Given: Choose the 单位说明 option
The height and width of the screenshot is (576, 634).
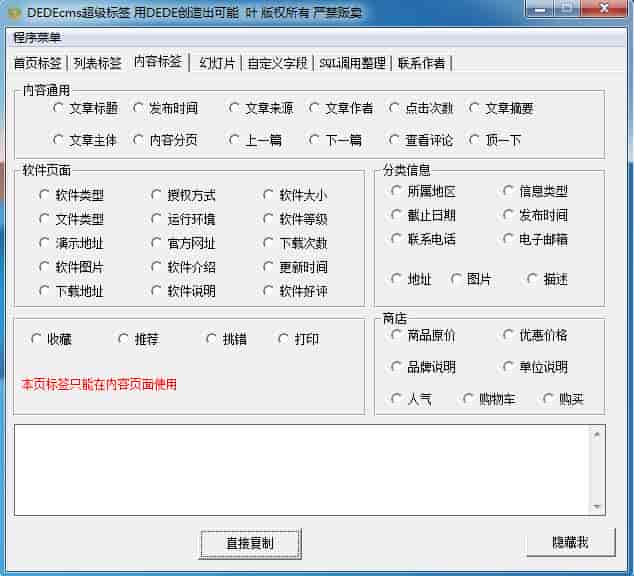Looking at the screenshot, I should pos(535,367).
